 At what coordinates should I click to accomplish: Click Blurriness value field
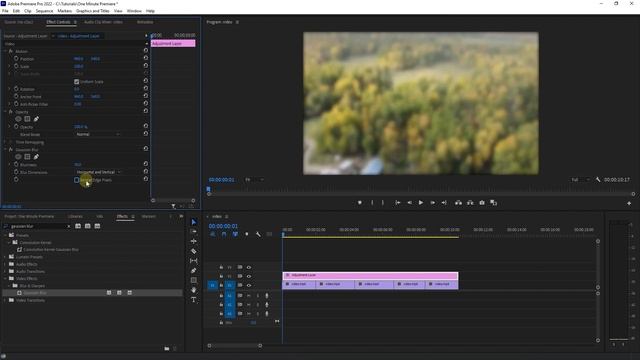click(x=78, y=164)
